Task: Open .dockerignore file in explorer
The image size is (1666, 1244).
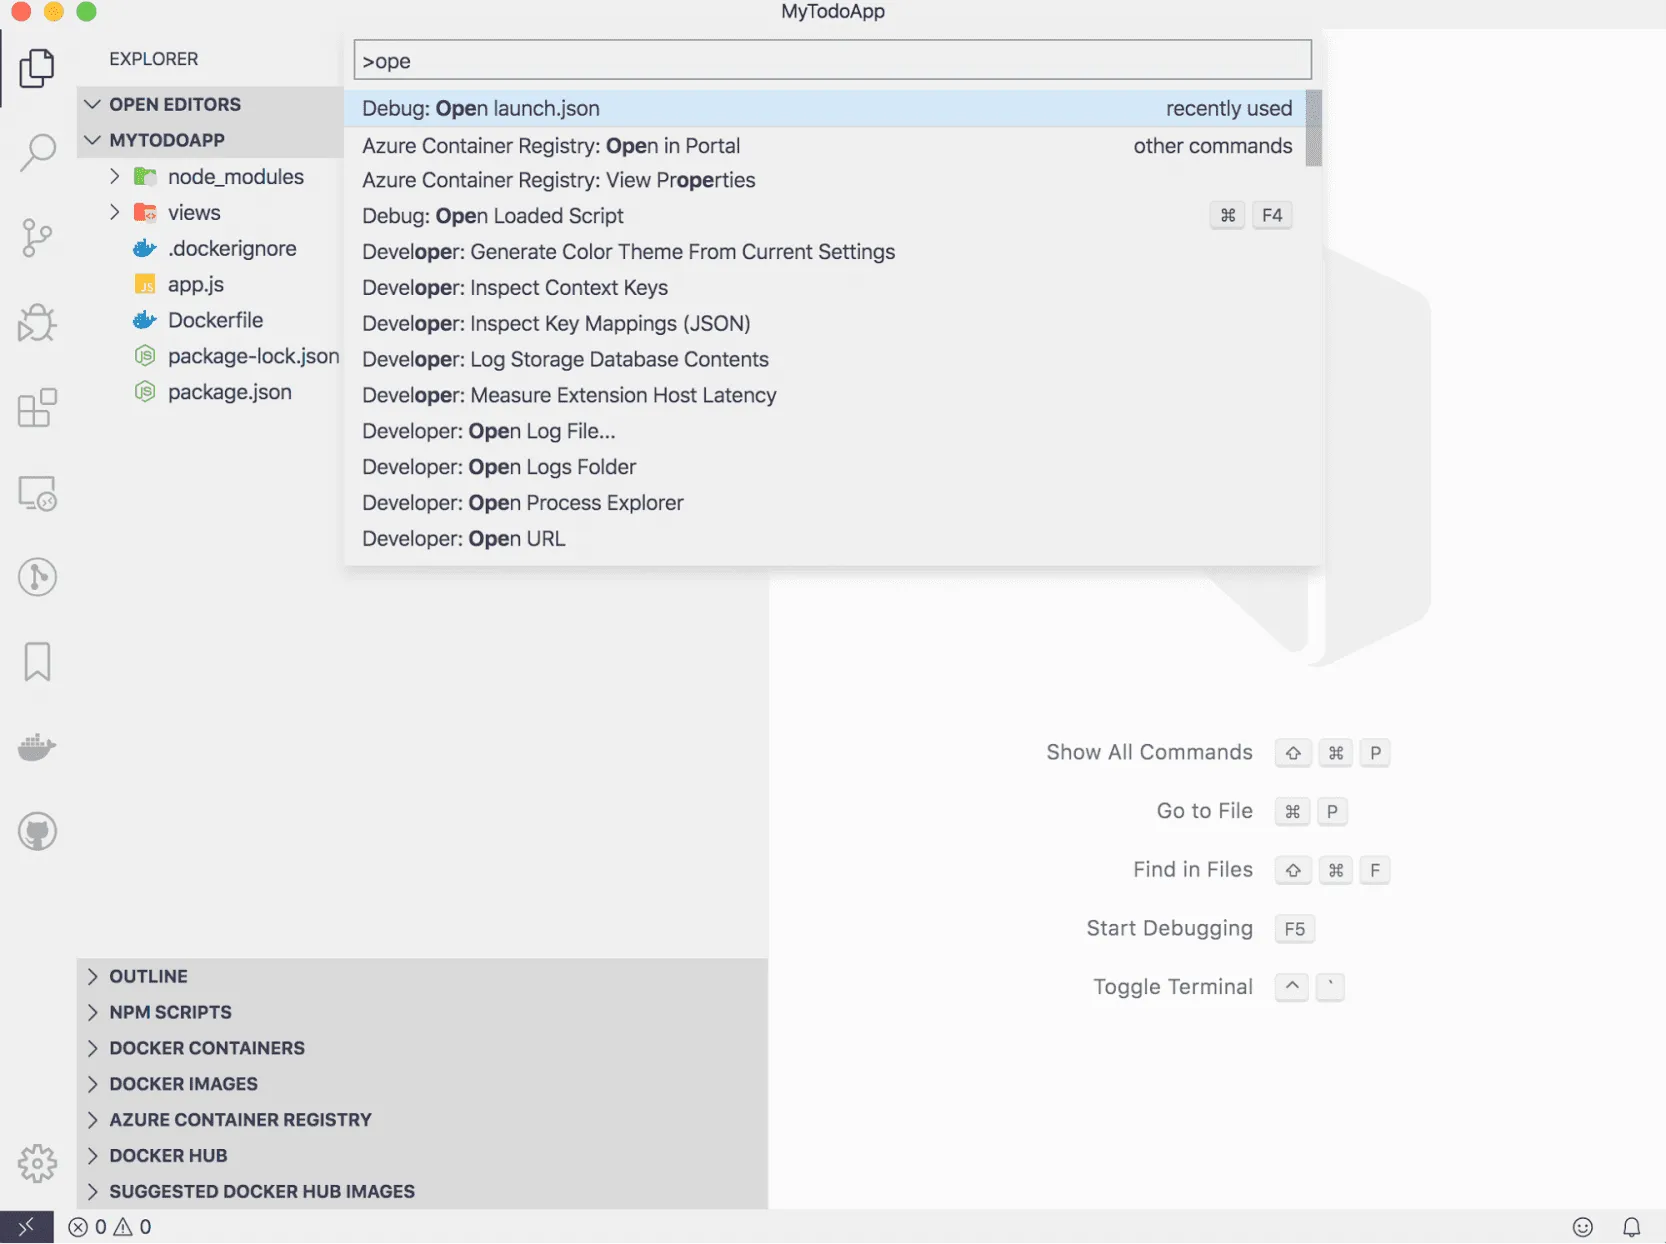Action: click(232, 248)
